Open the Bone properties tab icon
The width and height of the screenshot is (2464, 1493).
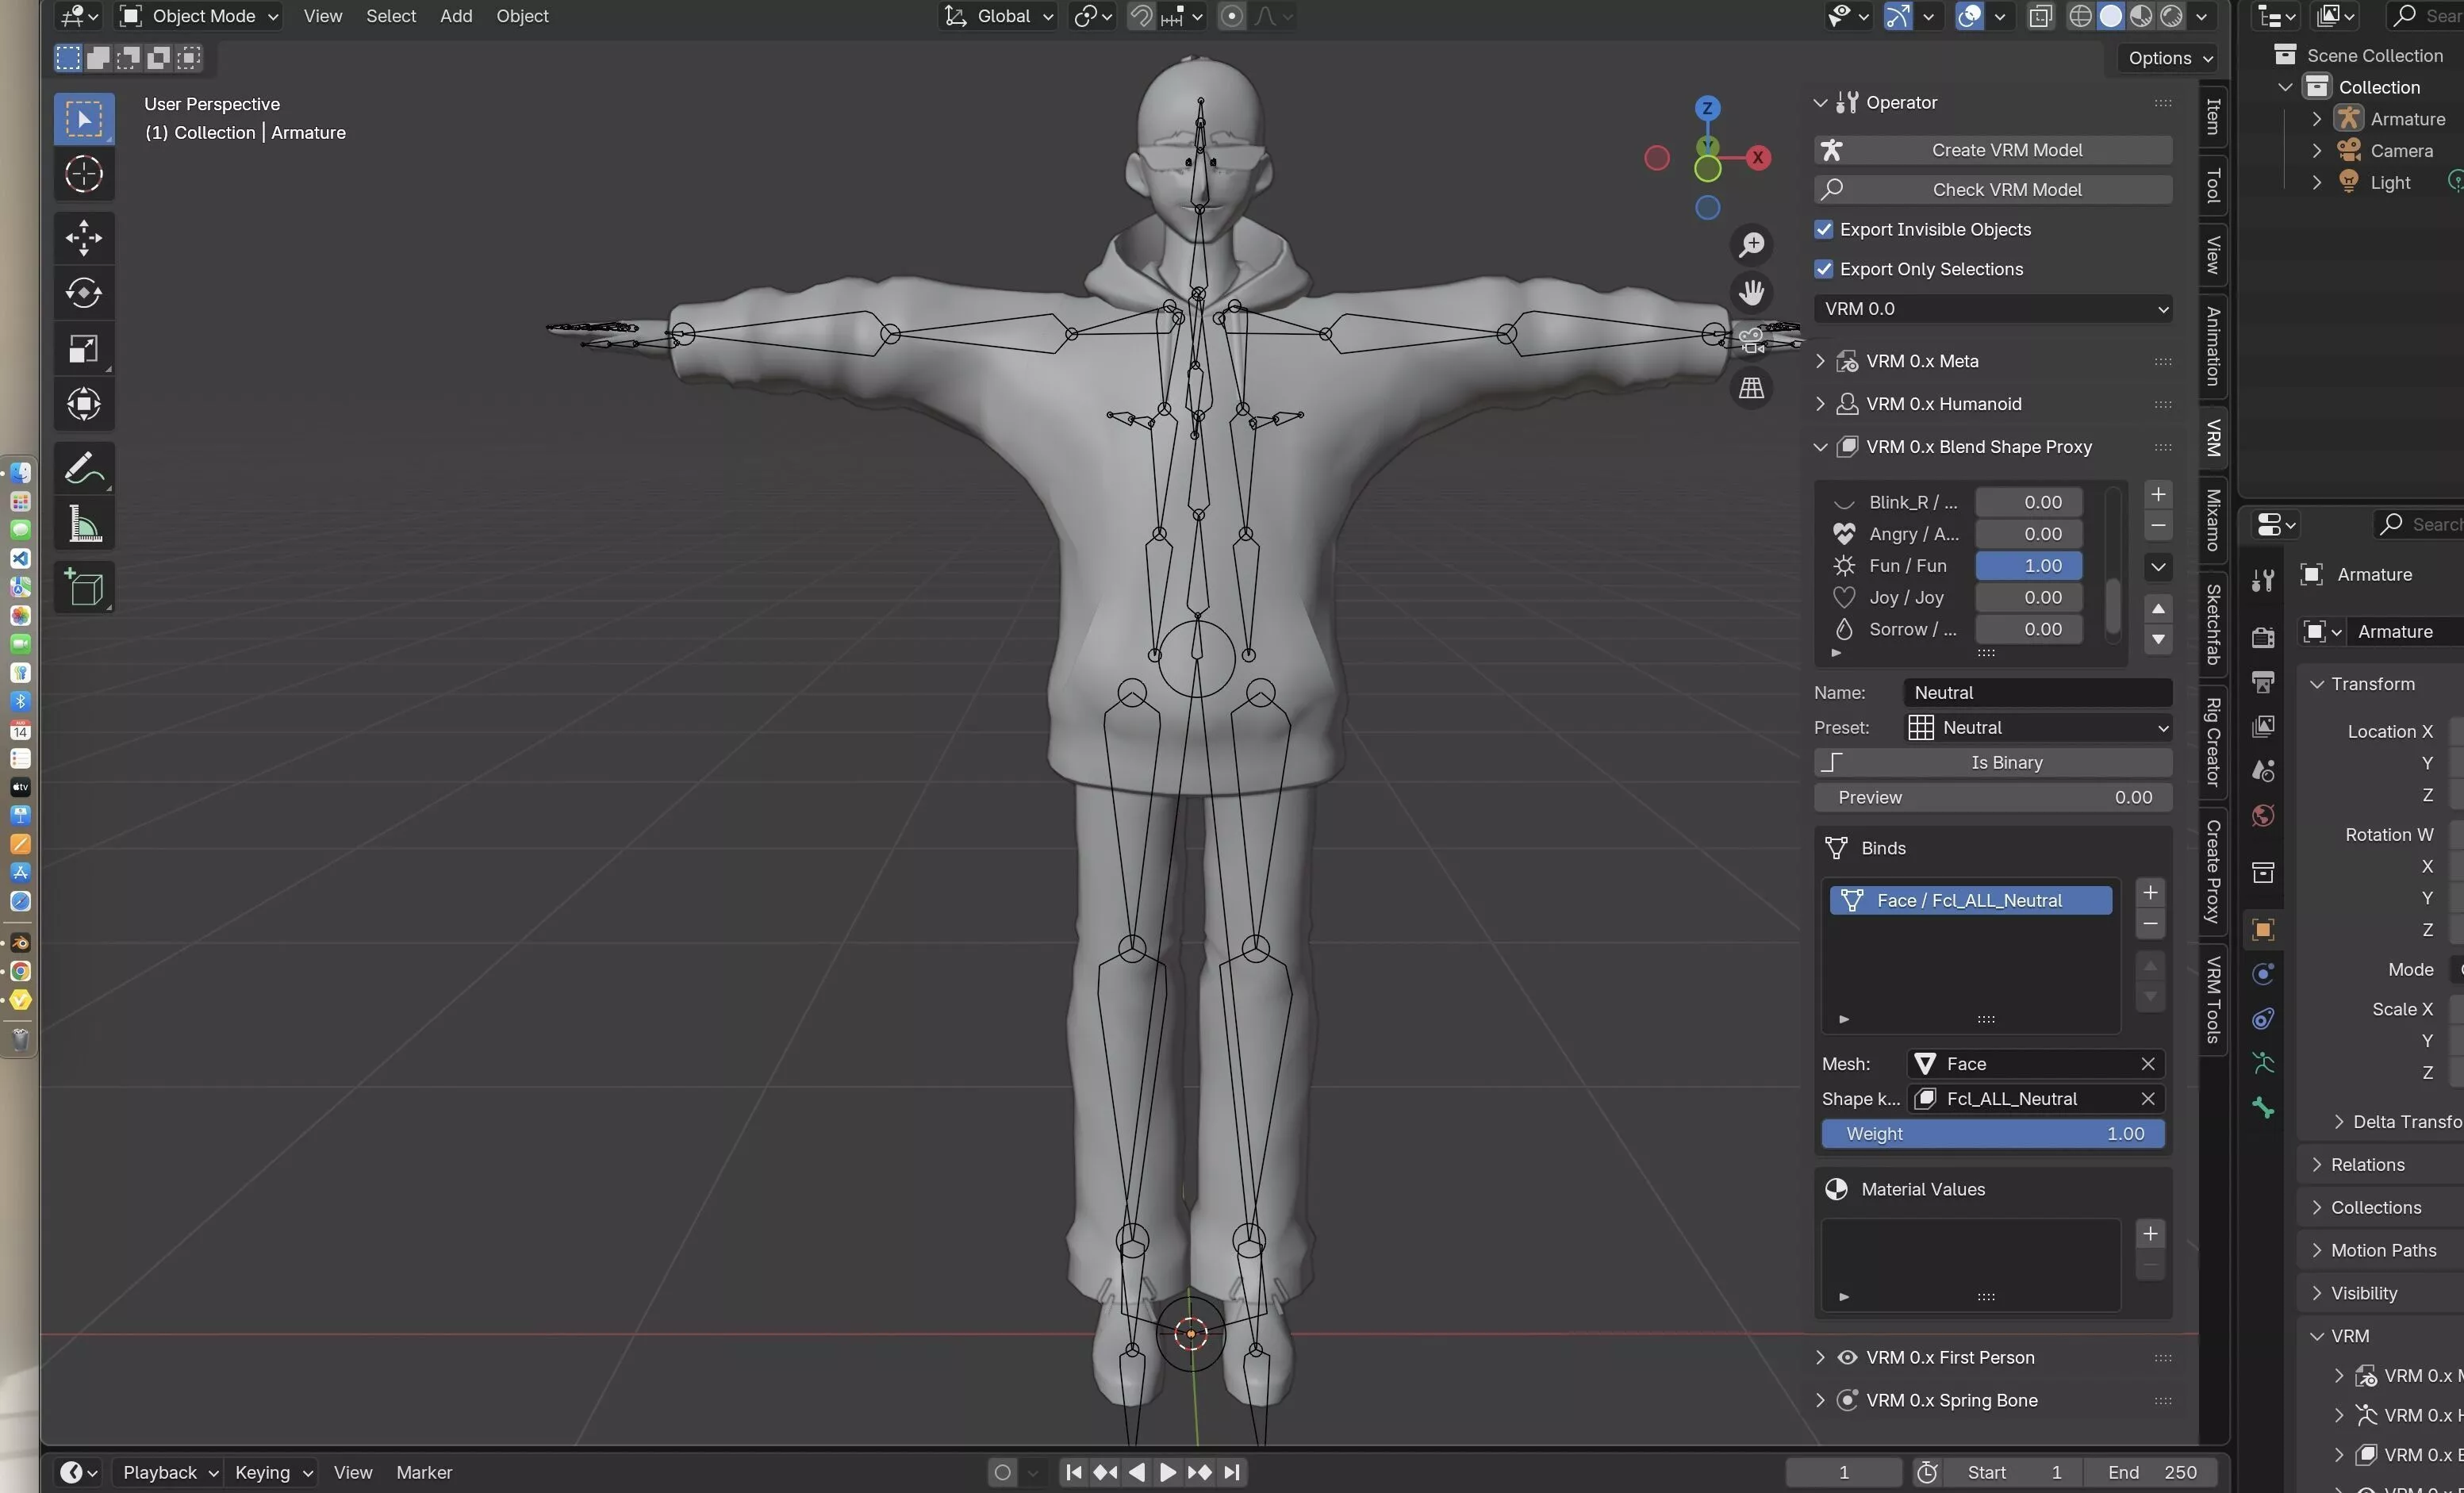tap(2263, 1108)
